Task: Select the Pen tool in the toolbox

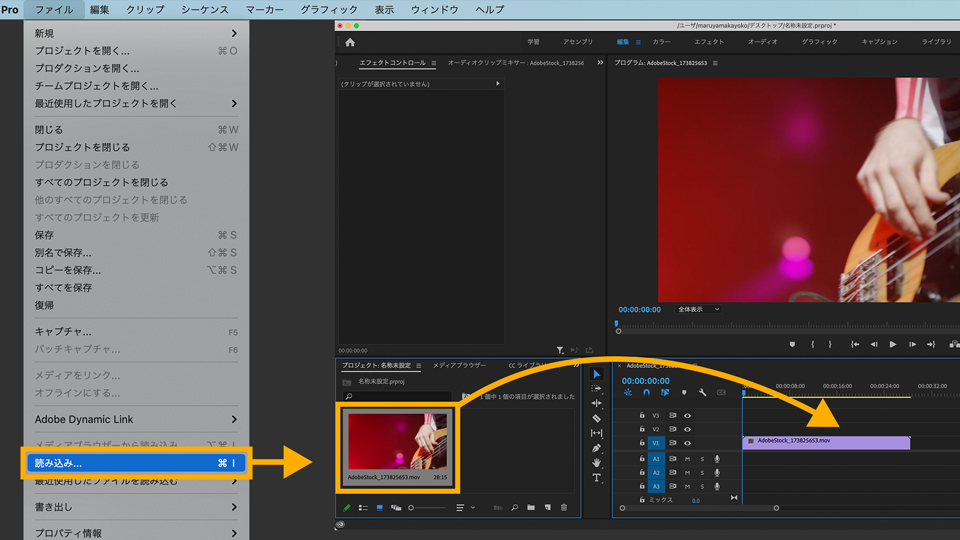Action: (597, 448)
